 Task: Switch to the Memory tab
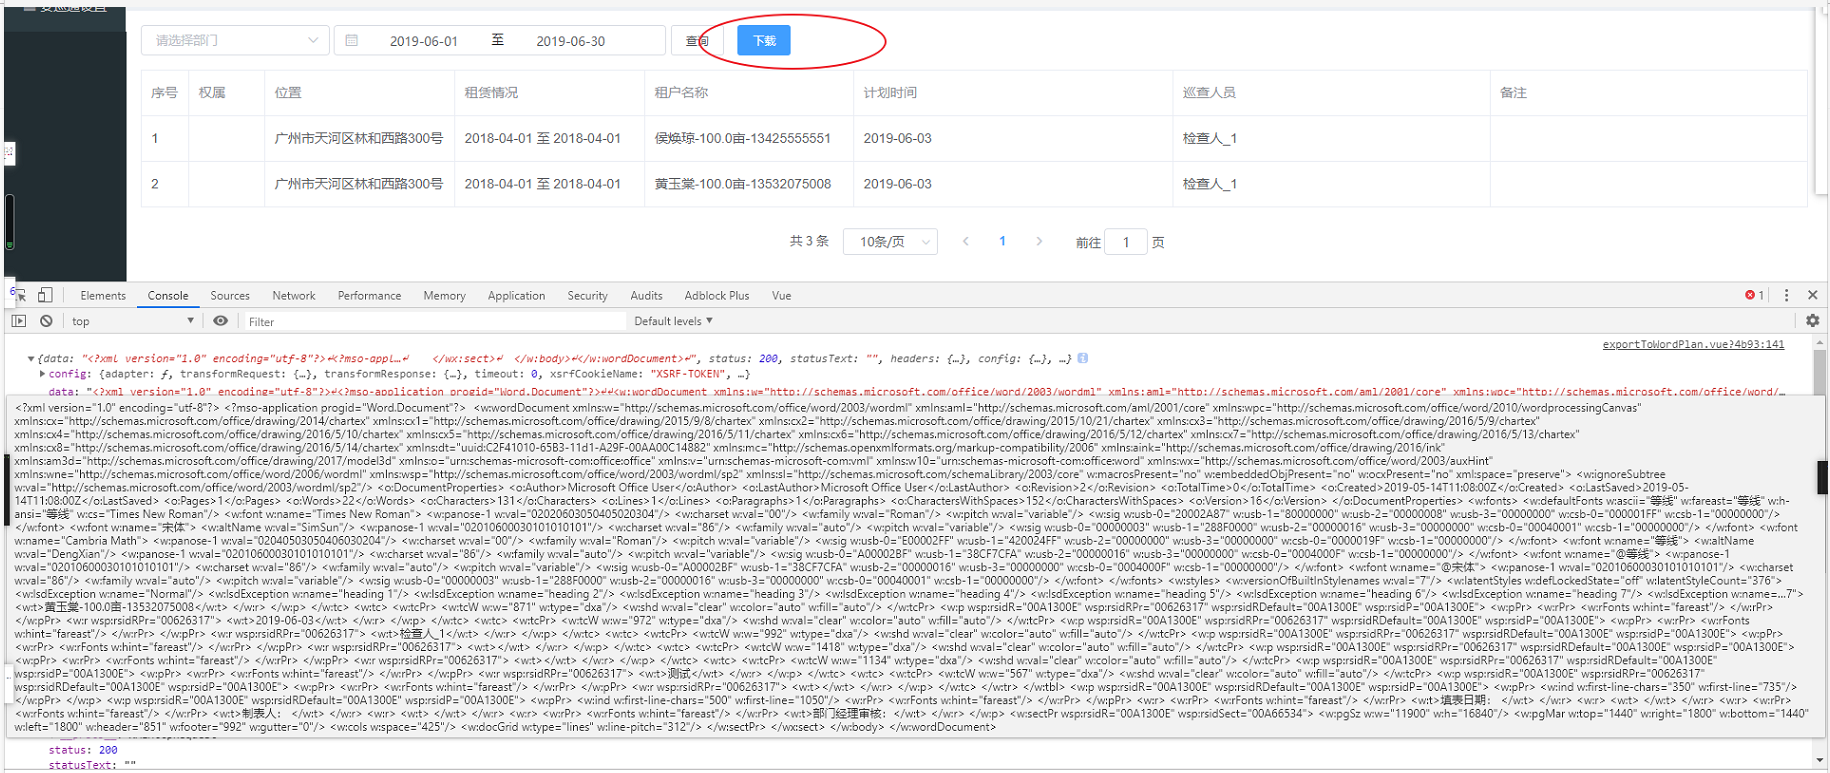click(444, 296)
